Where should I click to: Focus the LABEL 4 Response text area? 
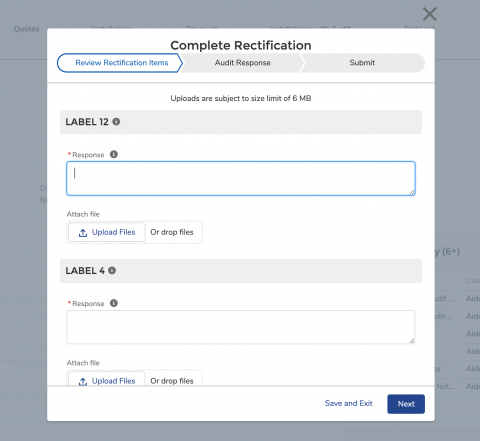pyautogui.click(x=241, y=327)
